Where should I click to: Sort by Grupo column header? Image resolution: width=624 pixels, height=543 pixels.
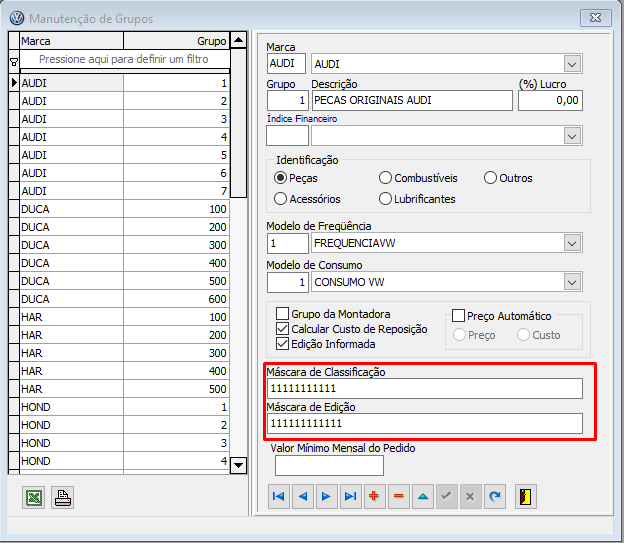[176, 41]
